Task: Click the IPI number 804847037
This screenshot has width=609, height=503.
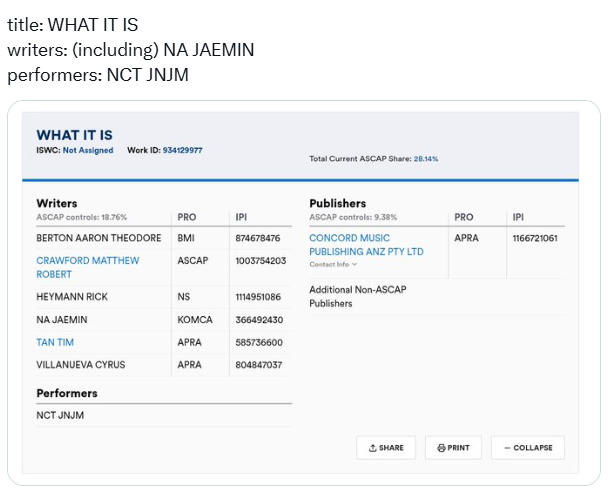Action: coord(258,365)
